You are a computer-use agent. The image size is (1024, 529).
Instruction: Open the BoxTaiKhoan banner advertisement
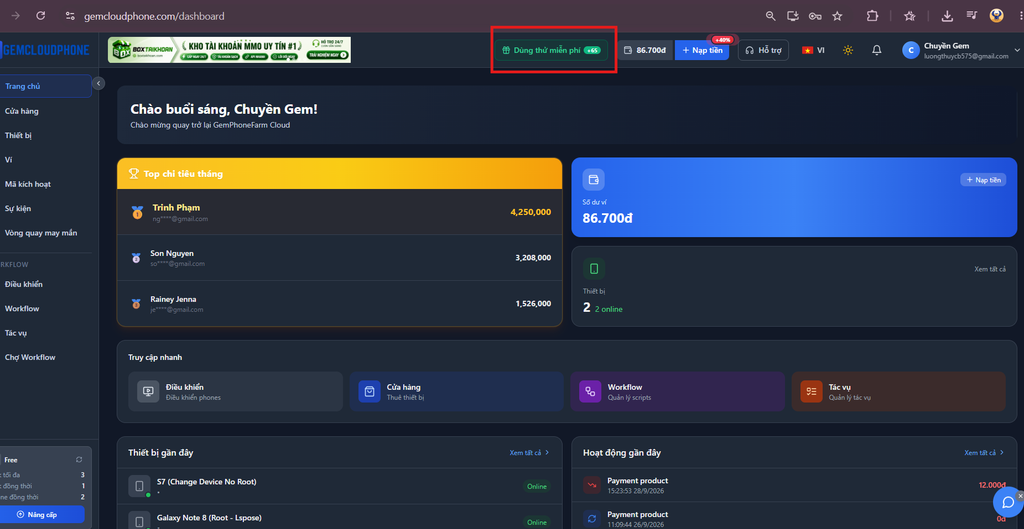tap(229, 50)
